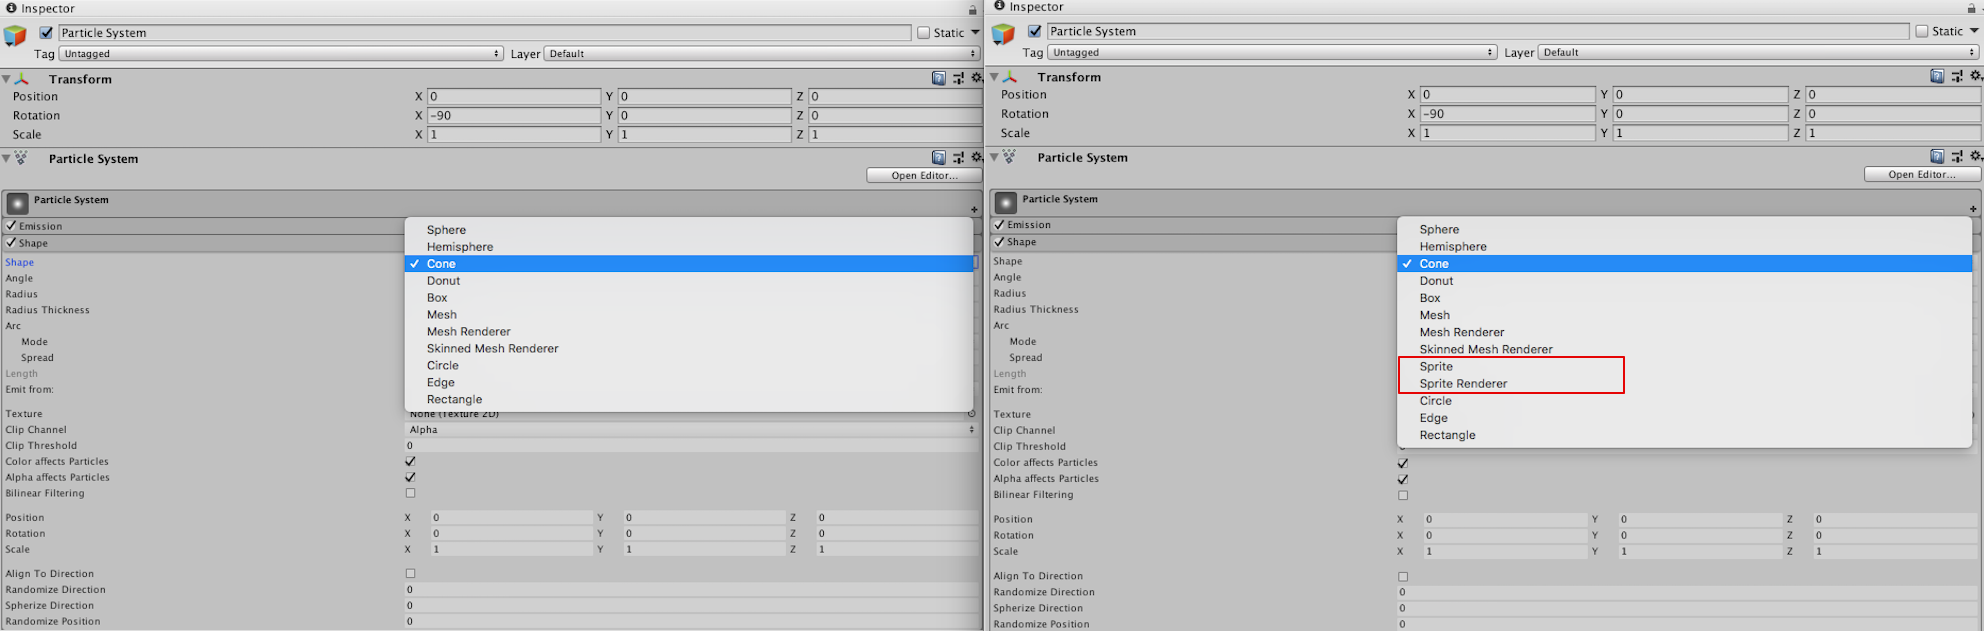Toggle left Static checkbox
The width and height of the screenshot is (1984, 631).
tap(924, 33)
